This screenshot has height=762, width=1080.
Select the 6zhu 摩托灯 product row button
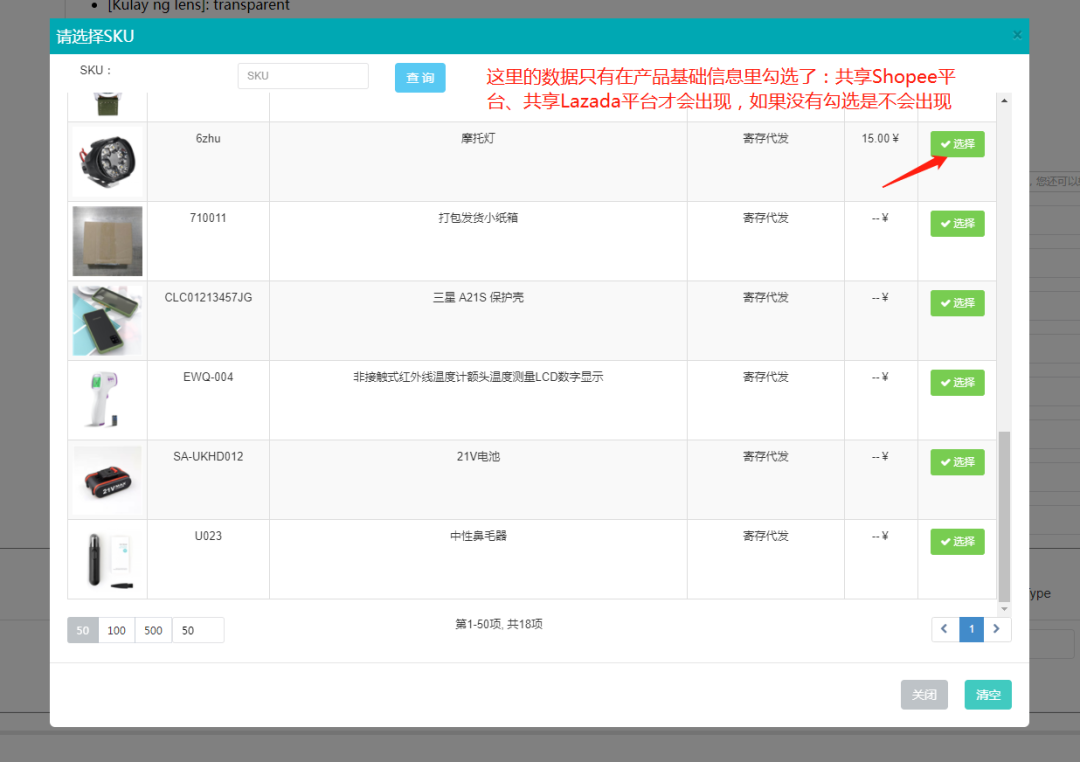[x=957, y=144]
